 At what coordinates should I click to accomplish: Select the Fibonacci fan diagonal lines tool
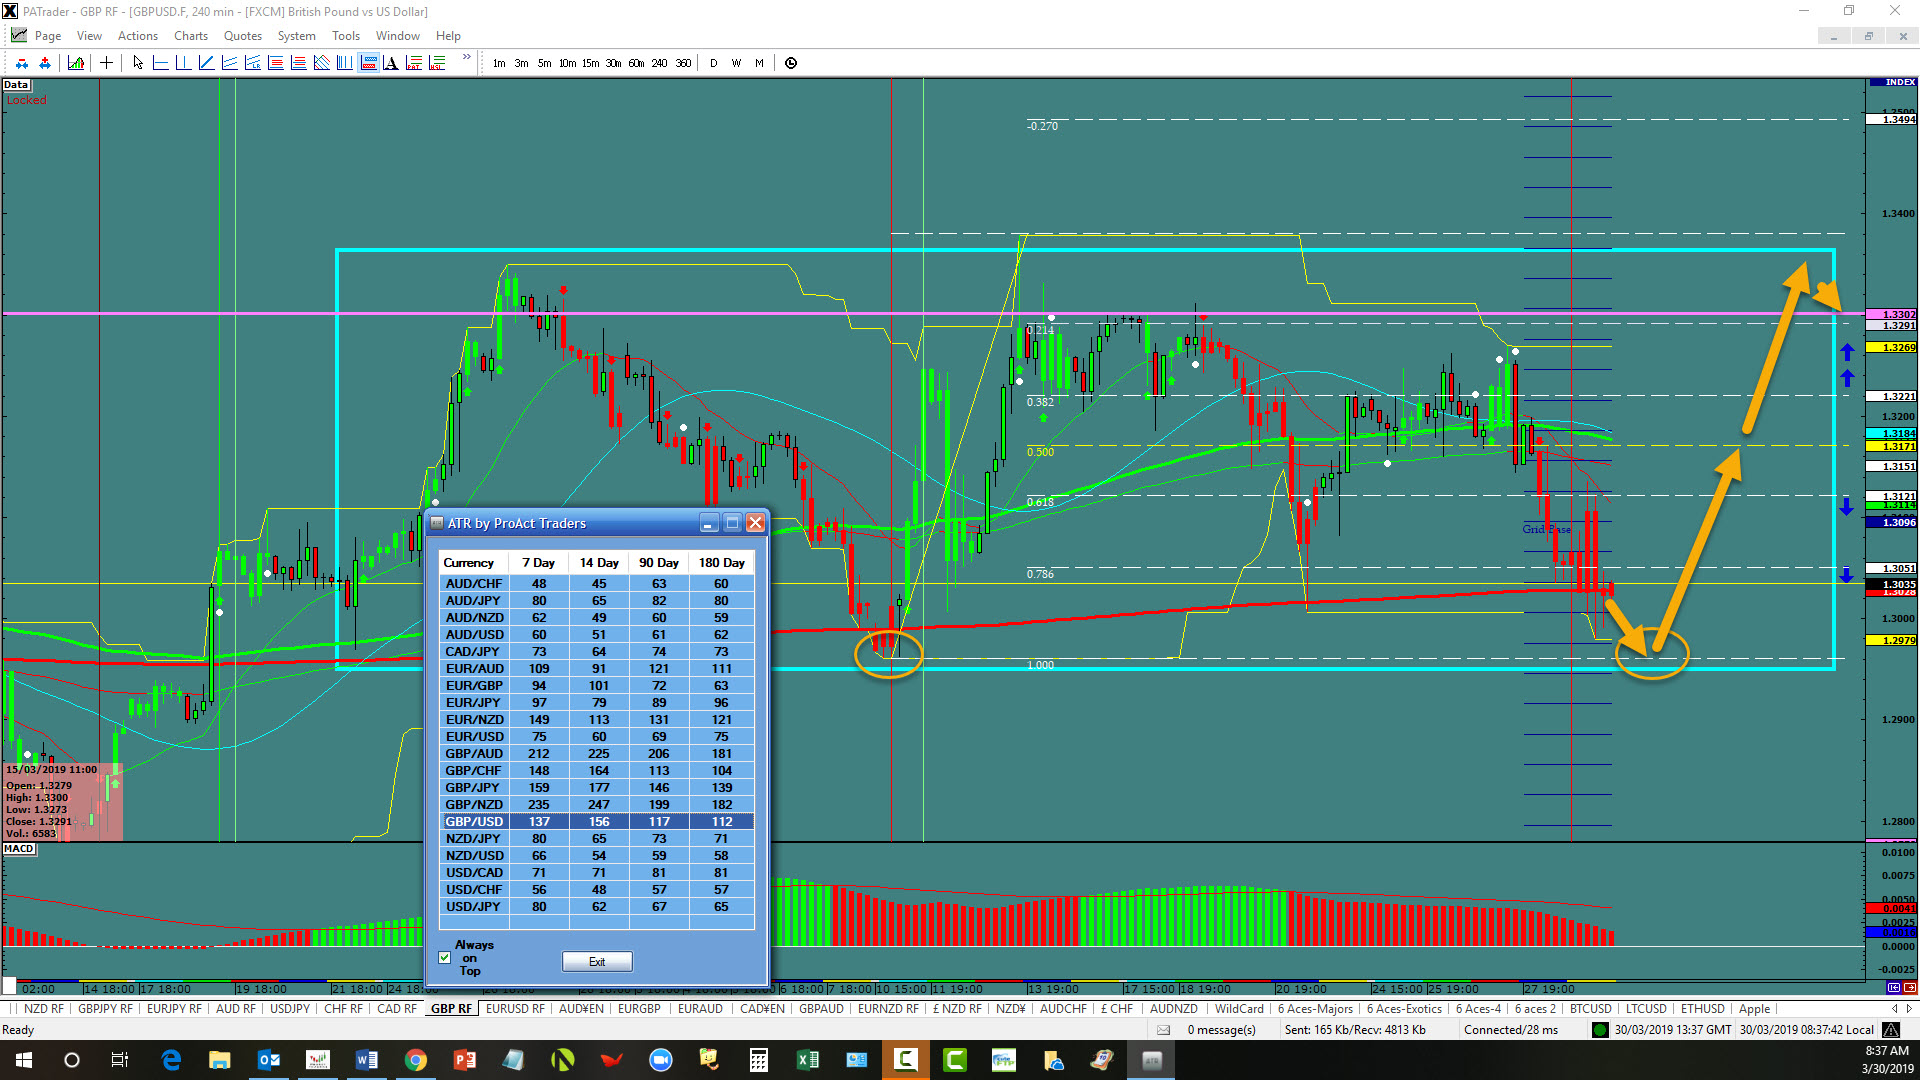tap(321, 63)
